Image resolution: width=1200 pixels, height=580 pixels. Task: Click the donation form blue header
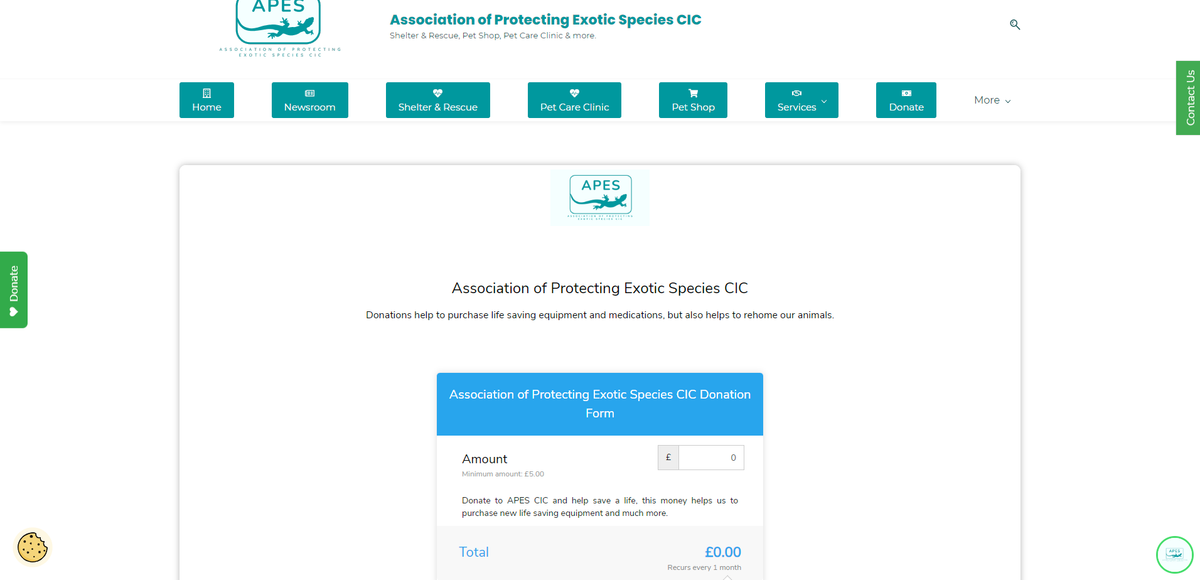click(600, 404)
